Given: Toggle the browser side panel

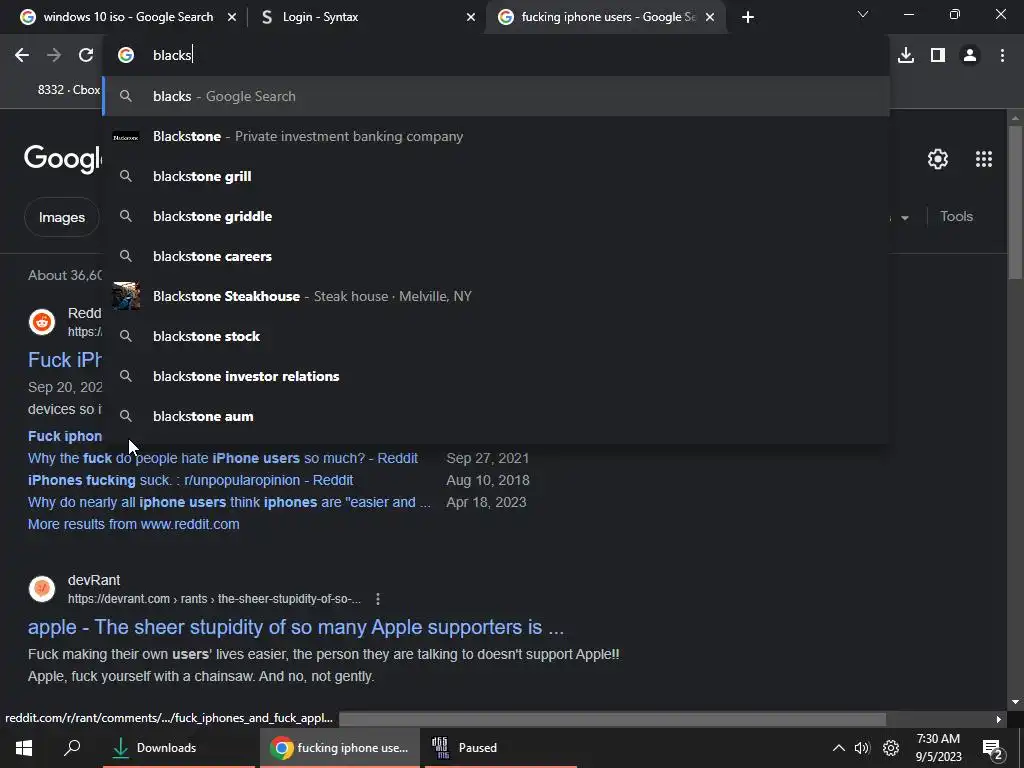Looking at the screenshot, I should pos(938,56).
